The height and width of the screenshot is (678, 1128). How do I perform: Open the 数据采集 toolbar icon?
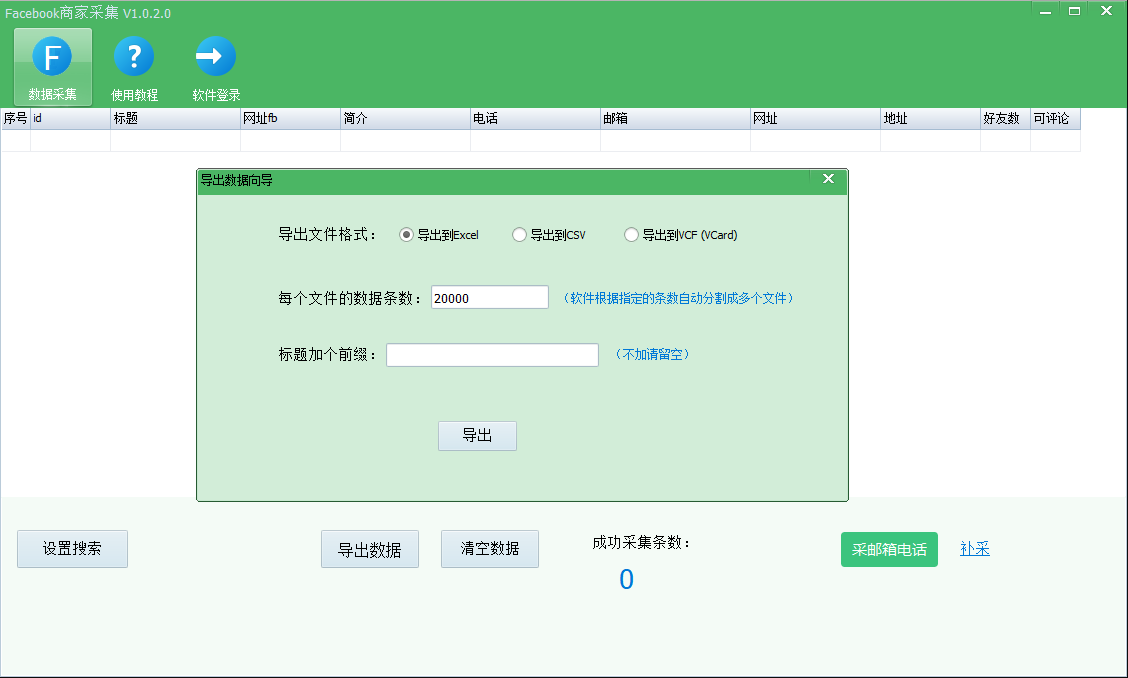[53, 67]
